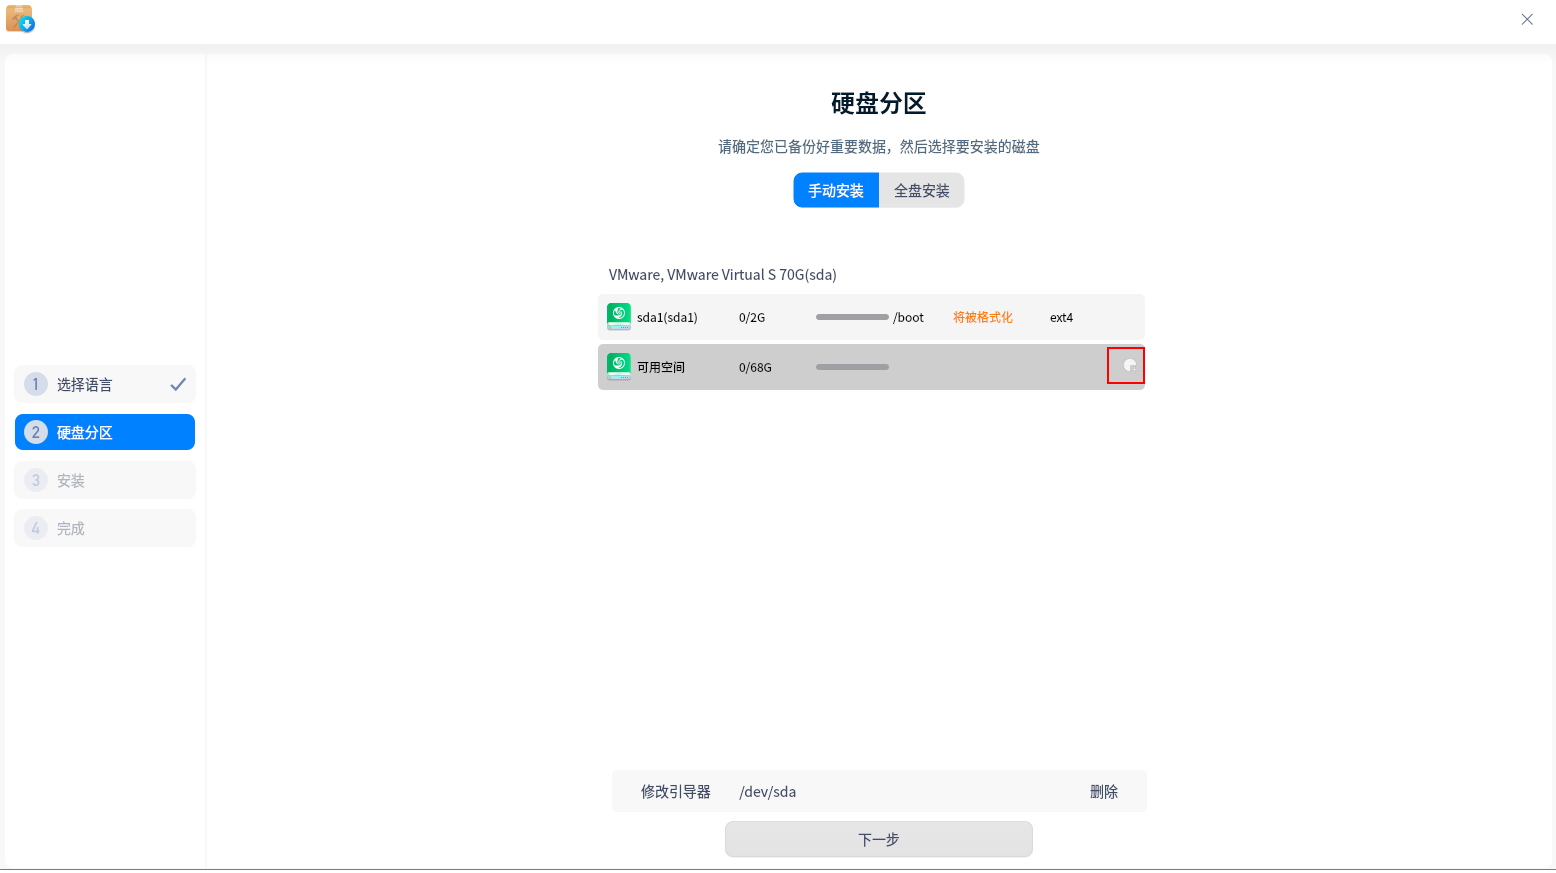Click the 0/68G size value
The image size is (1556, 873).
click(755, 367)
